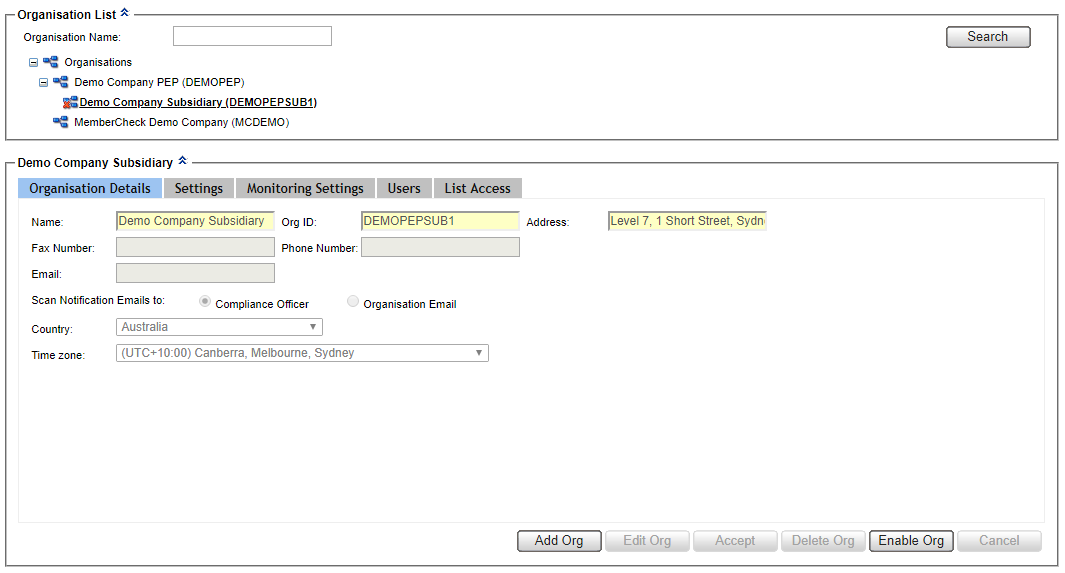The height and width of the screenshot is (573, 1065).
Task: Switch to the Users tab
Action: (x=404, y=189)
